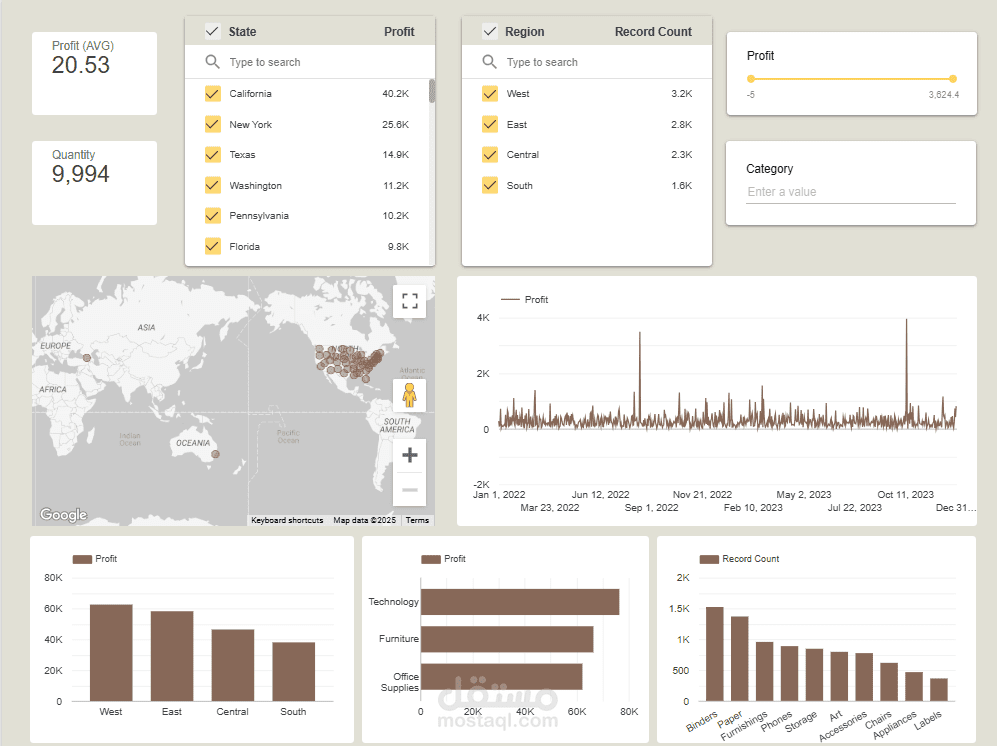Click South's record count 1.6K

click(x=682, y=186)
